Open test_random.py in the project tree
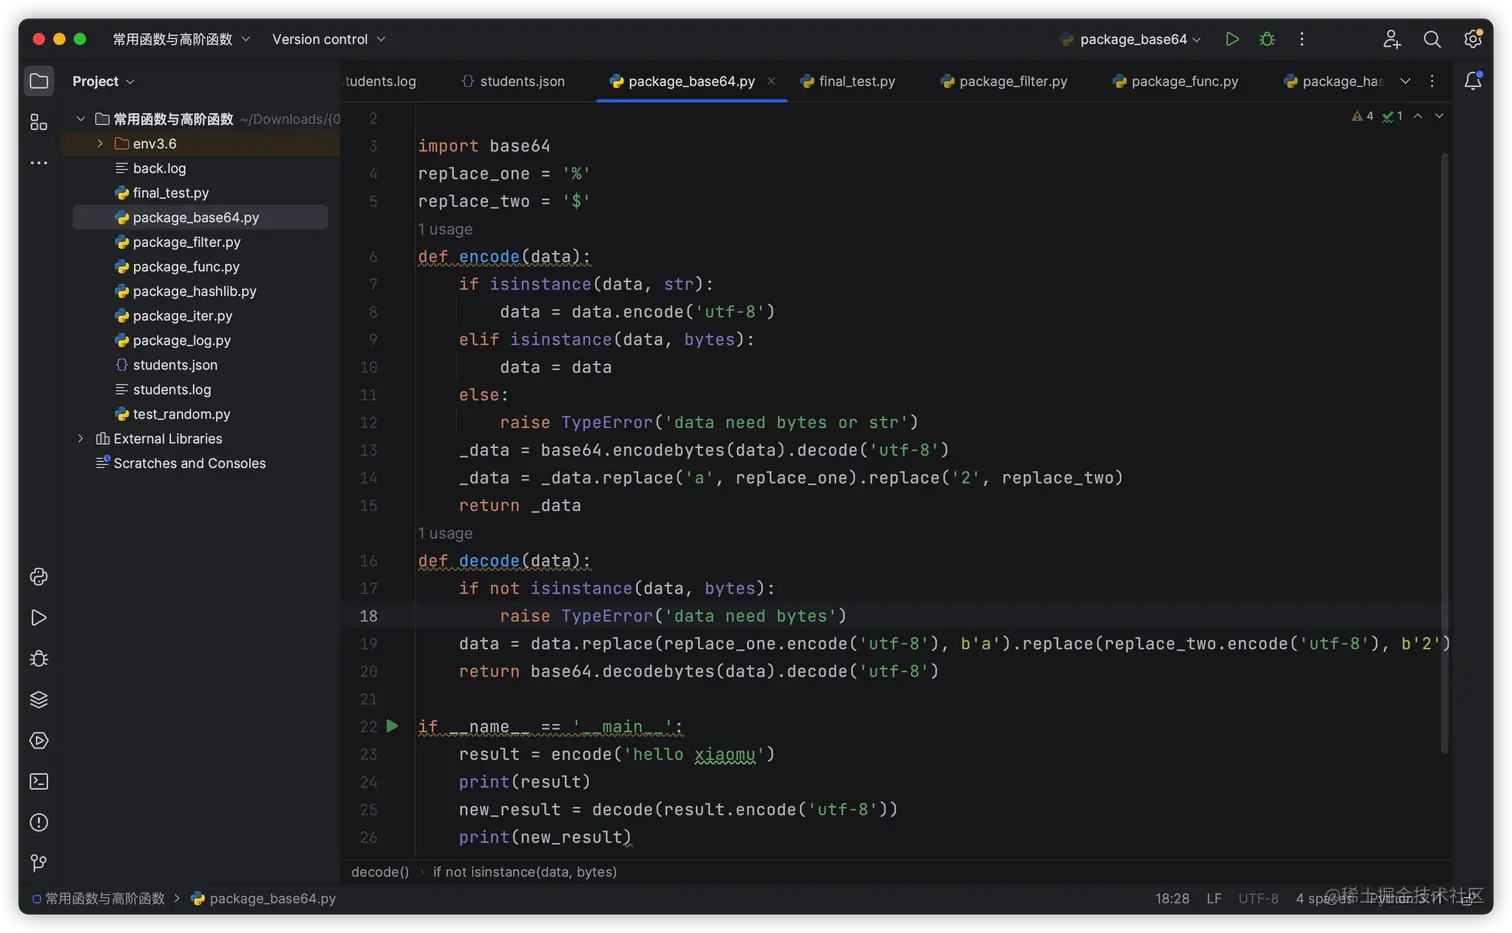1512x933 pixels. (x=182, y=414)
